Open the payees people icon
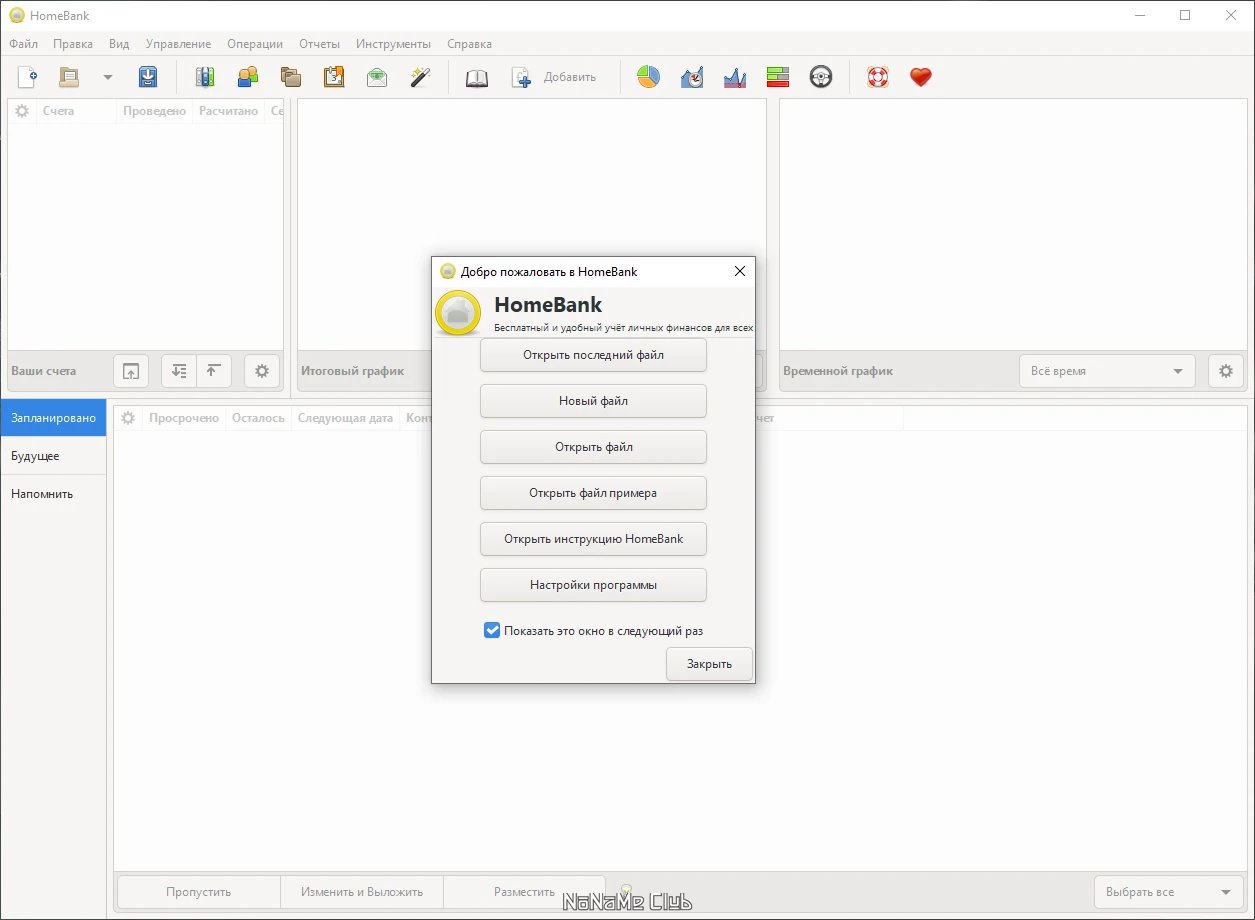1255x920 pixels. click(x=248, y=77)
